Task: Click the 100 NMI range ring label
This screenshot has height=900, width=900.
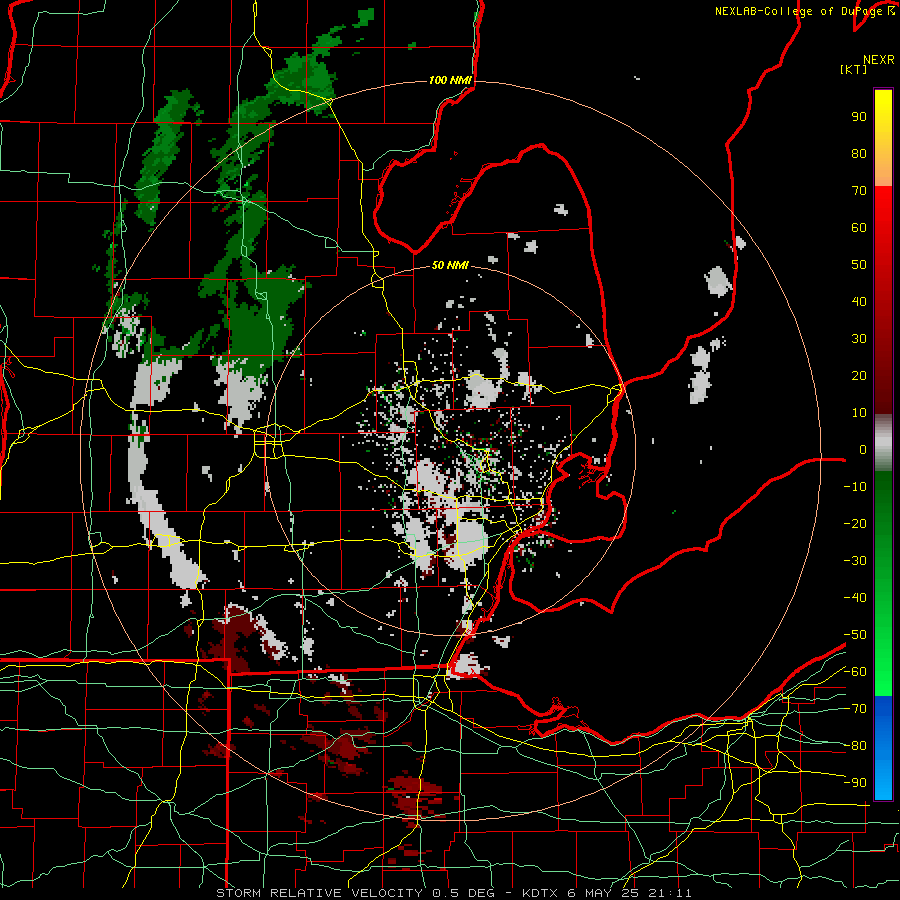Action: [x=450, y=80]
